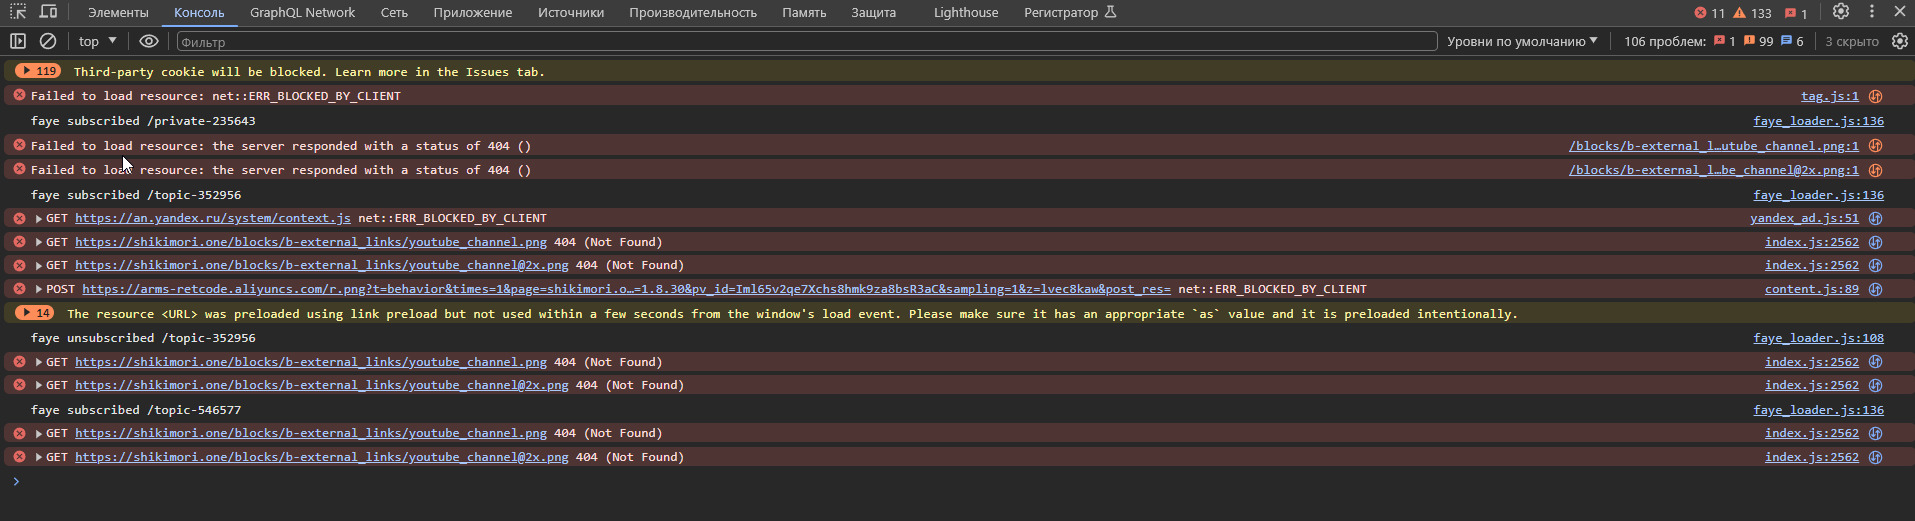Switch to the GraphQL Network tab
1915x521 pixels.
(302, 13)
